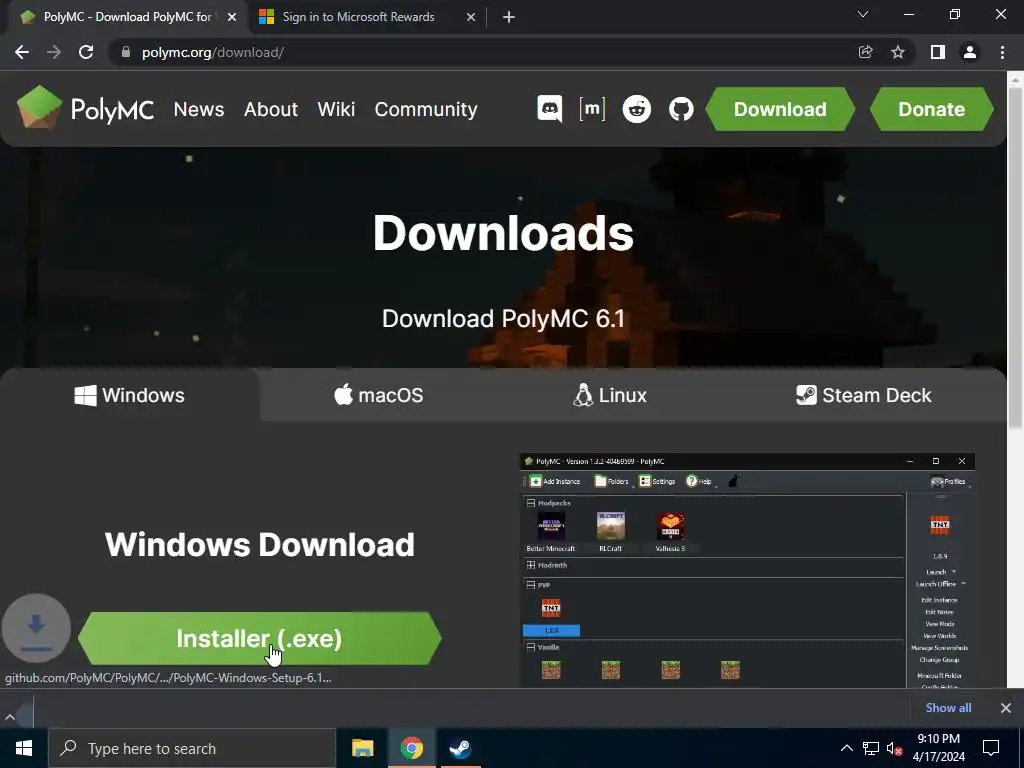1024x768 pixels.
Task: Open the About menu item
Action: click(x=271, y=109)
